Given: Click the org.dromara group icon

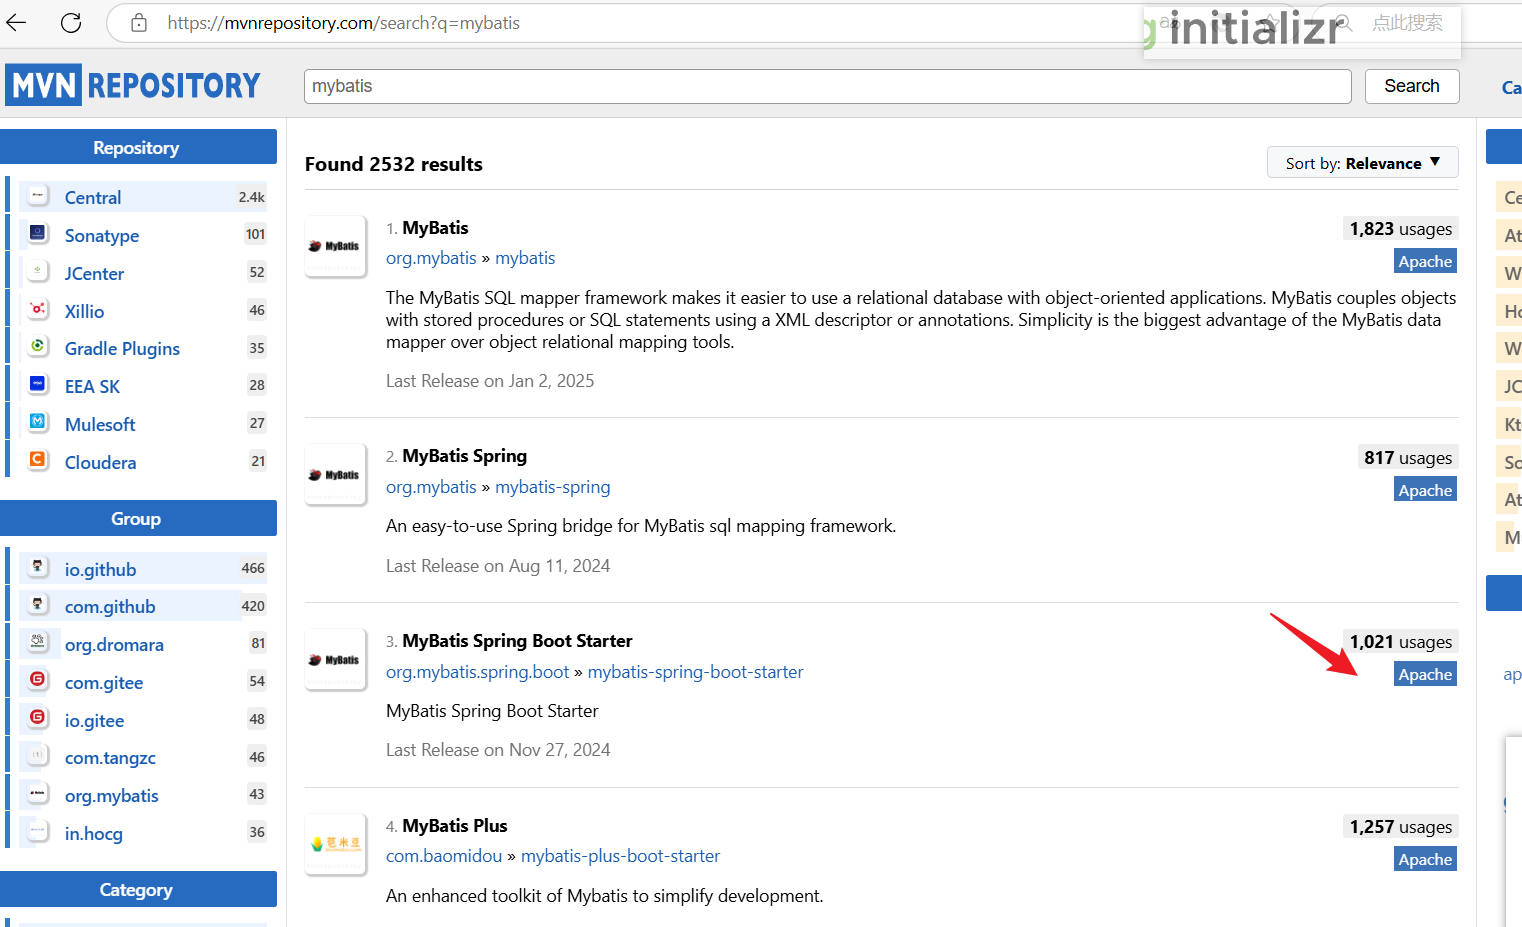Looking at the screenshot, I should [x=38, y=643].
